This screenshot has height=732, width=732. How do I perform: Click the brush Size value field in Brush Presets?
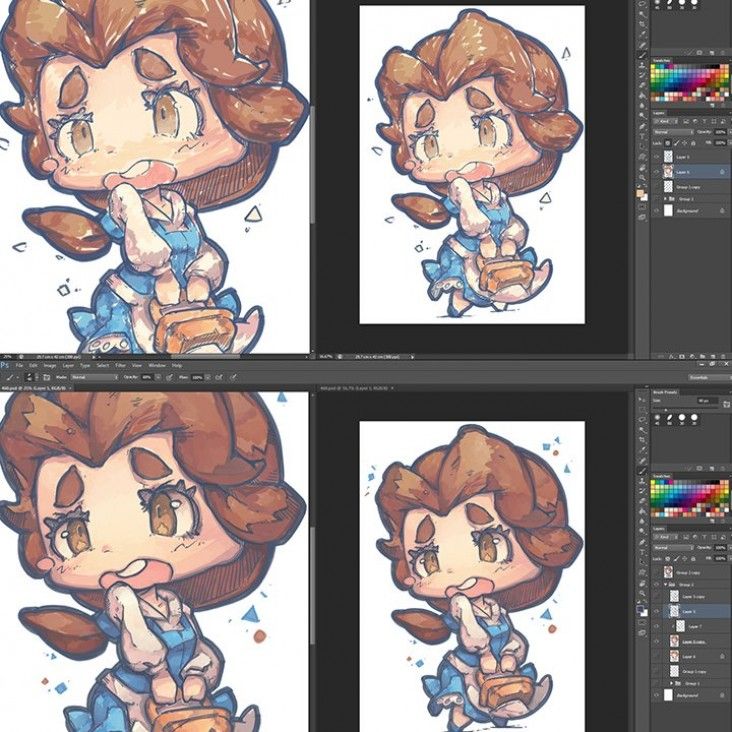pos(708,401)
